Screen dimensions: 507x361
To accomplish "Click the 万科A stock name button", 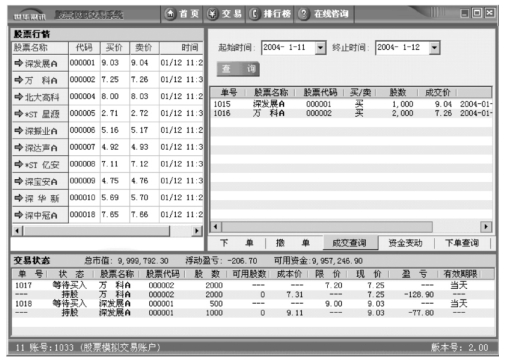I will (x=40, y=80).
